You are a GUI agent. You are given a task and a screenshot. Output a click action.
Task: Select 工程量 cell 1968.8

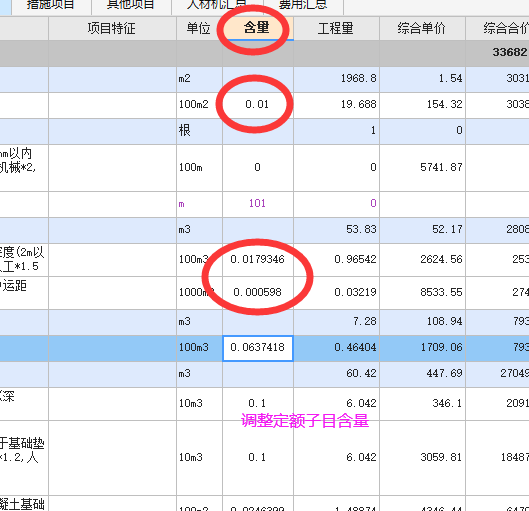(336, 79)
